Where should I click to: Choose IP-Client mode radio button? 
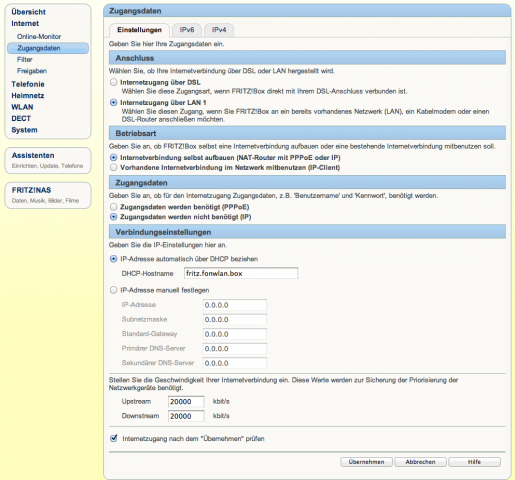tap(114, 167)
